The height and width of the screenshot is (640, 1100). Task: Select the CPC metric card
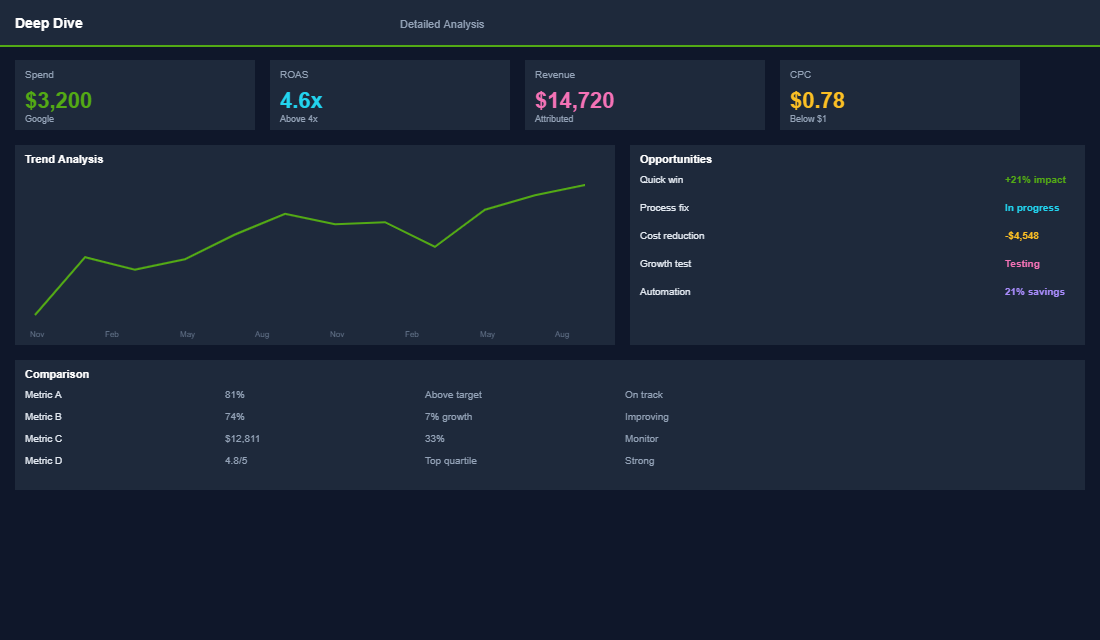[x=899, y=95]
